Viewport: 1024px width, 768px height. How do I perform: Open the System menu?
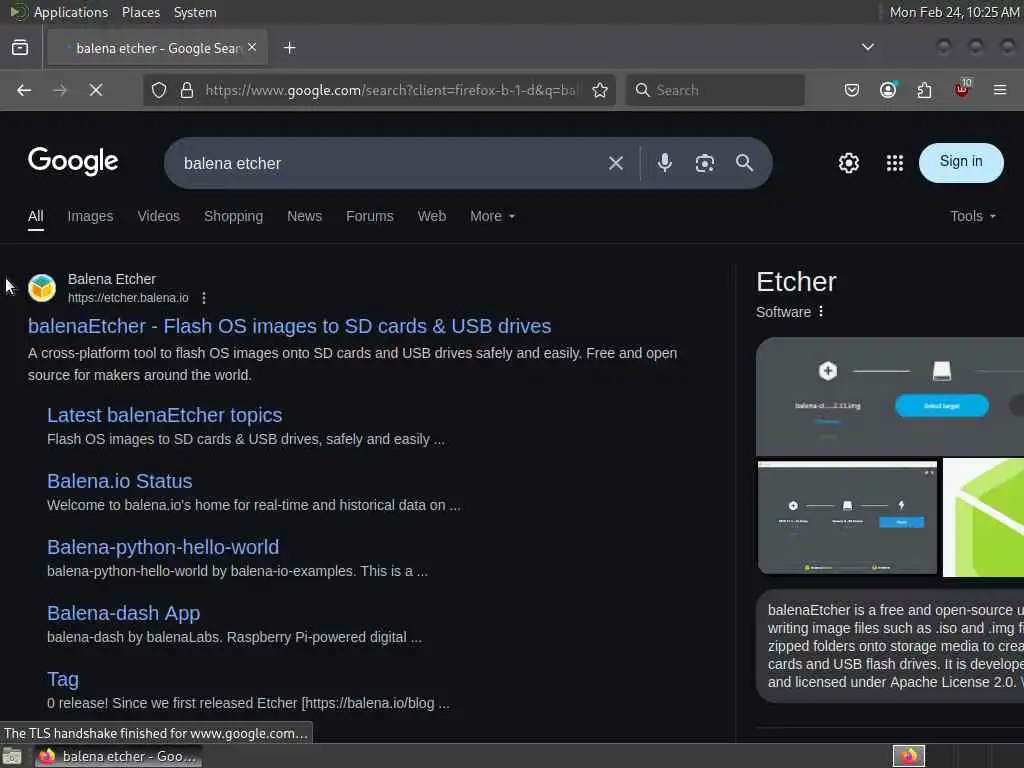pos(195,12)
